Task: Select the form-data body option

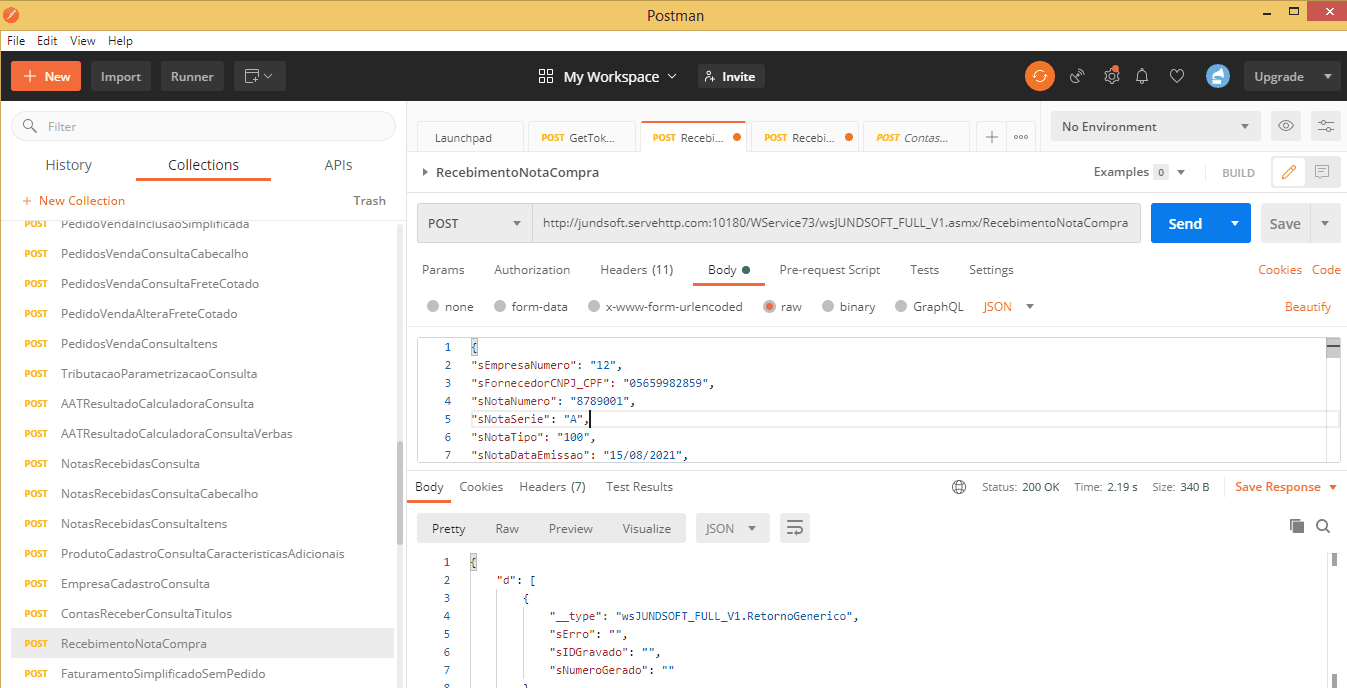Action: [502, 307]
